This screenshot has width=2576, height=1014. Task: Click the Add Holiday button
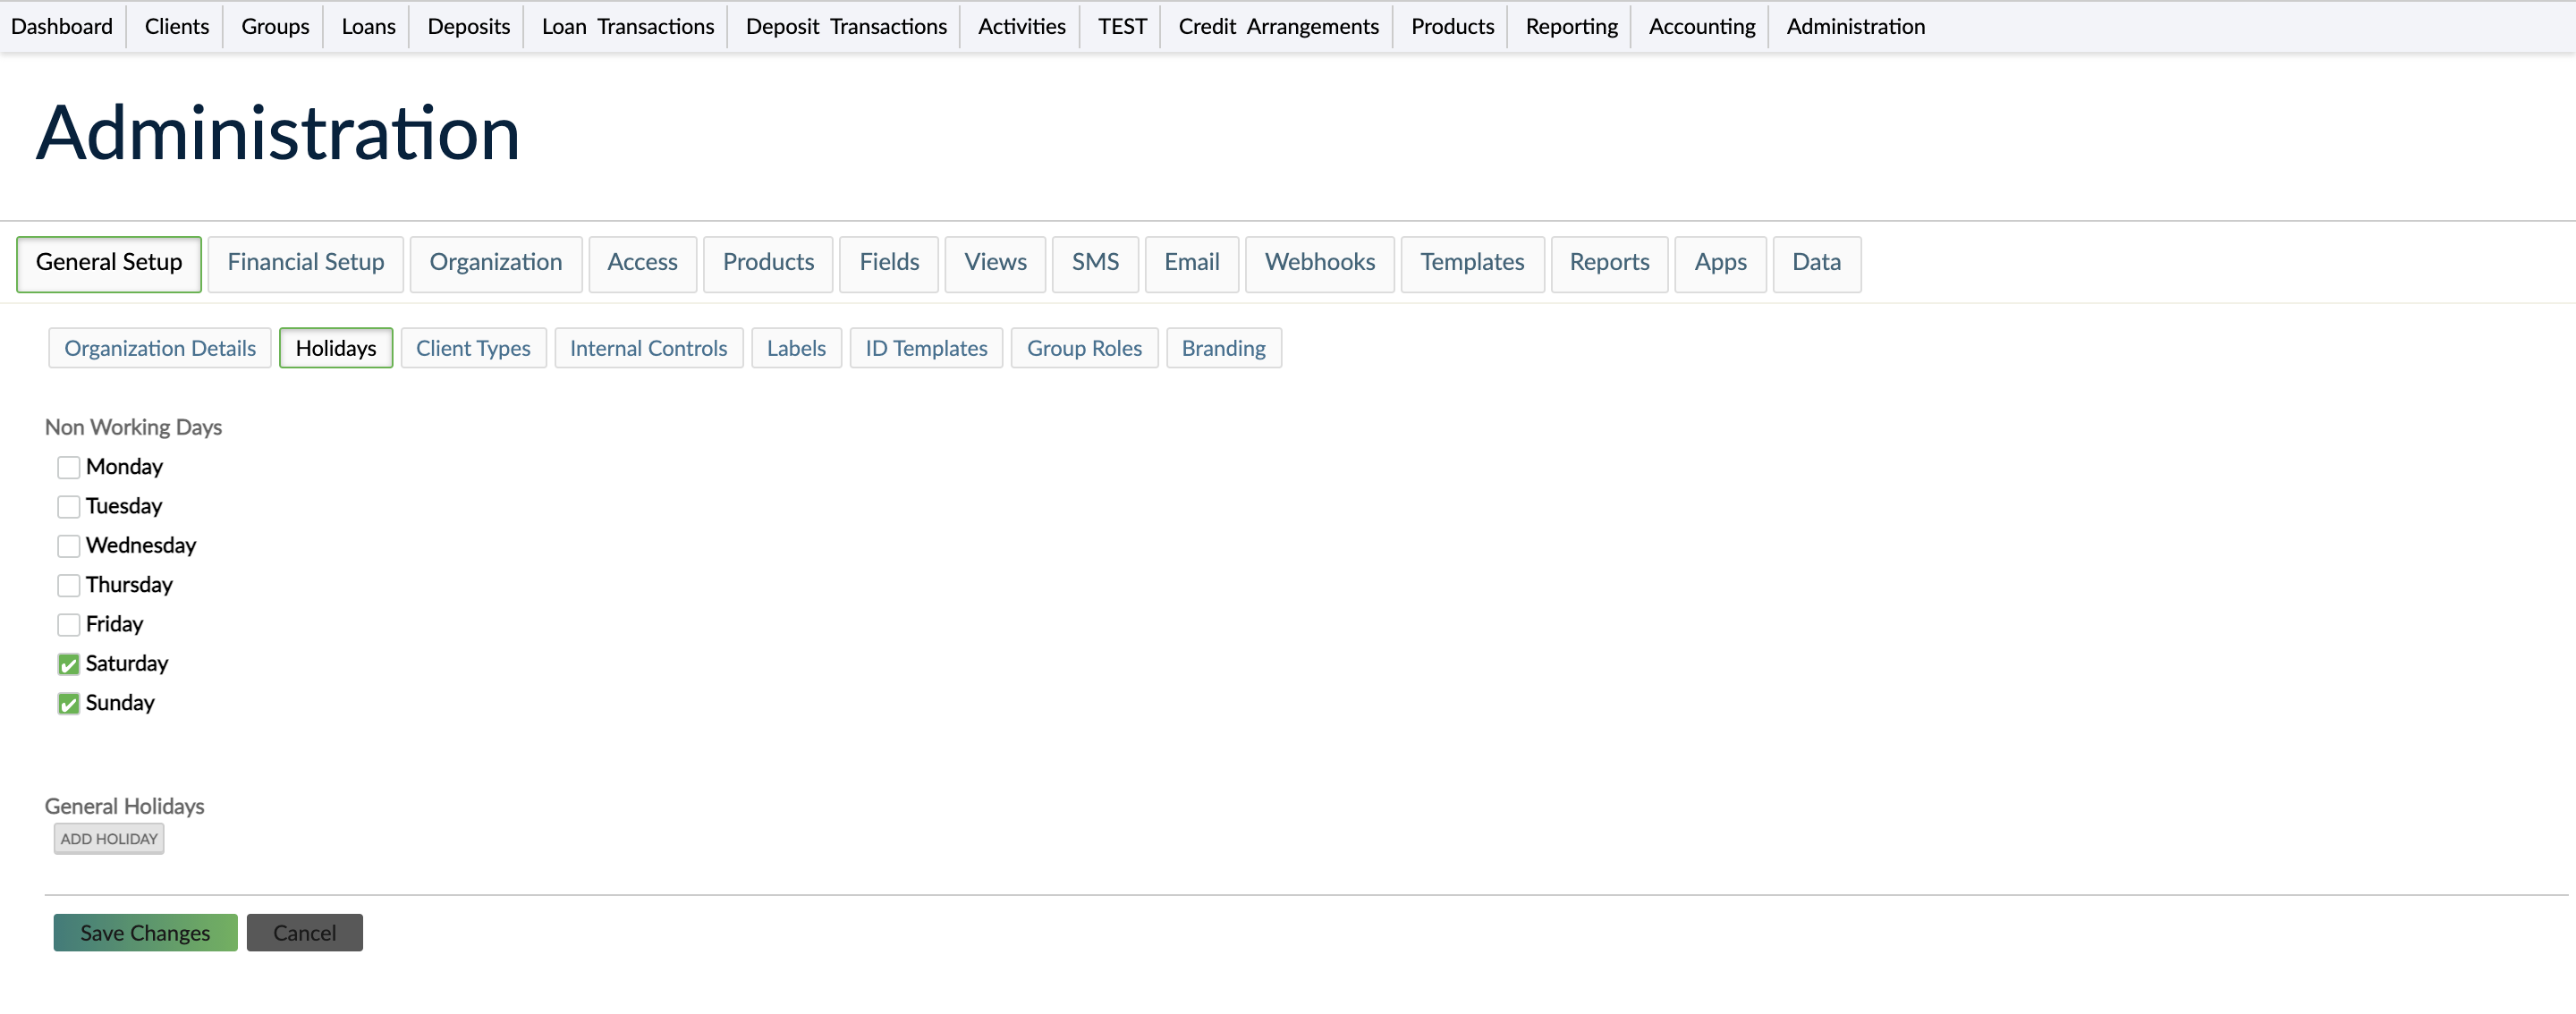109,839
